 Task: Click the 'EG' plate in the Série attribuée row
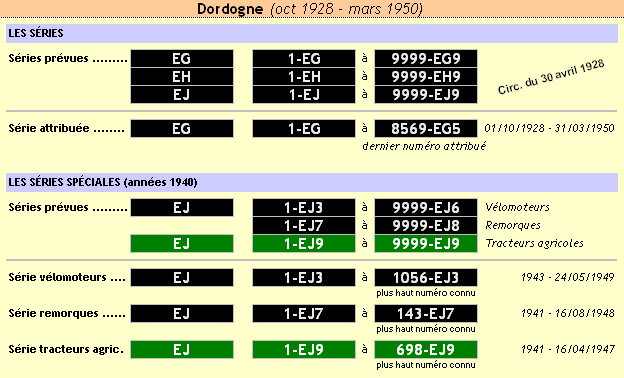182,129
